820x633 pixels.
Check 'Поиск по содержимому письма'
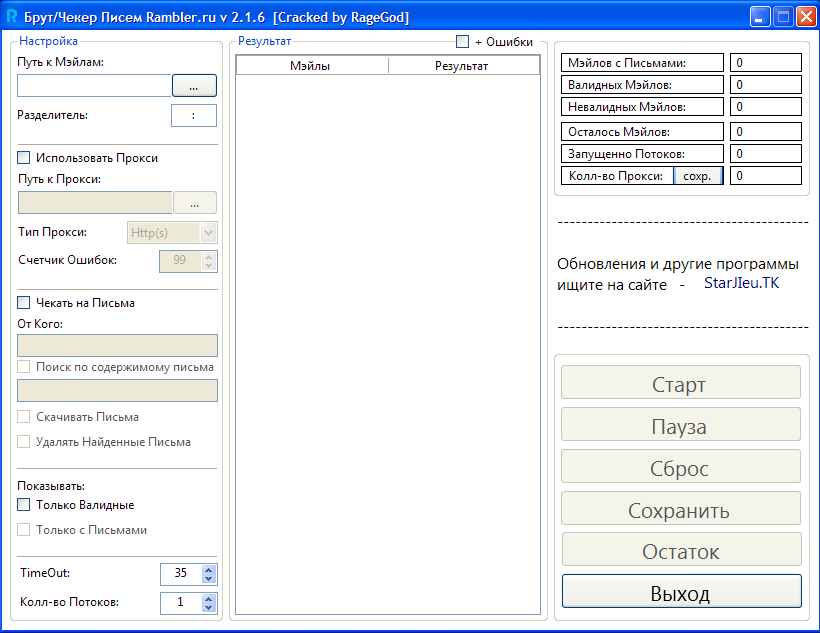coord(24,367)
